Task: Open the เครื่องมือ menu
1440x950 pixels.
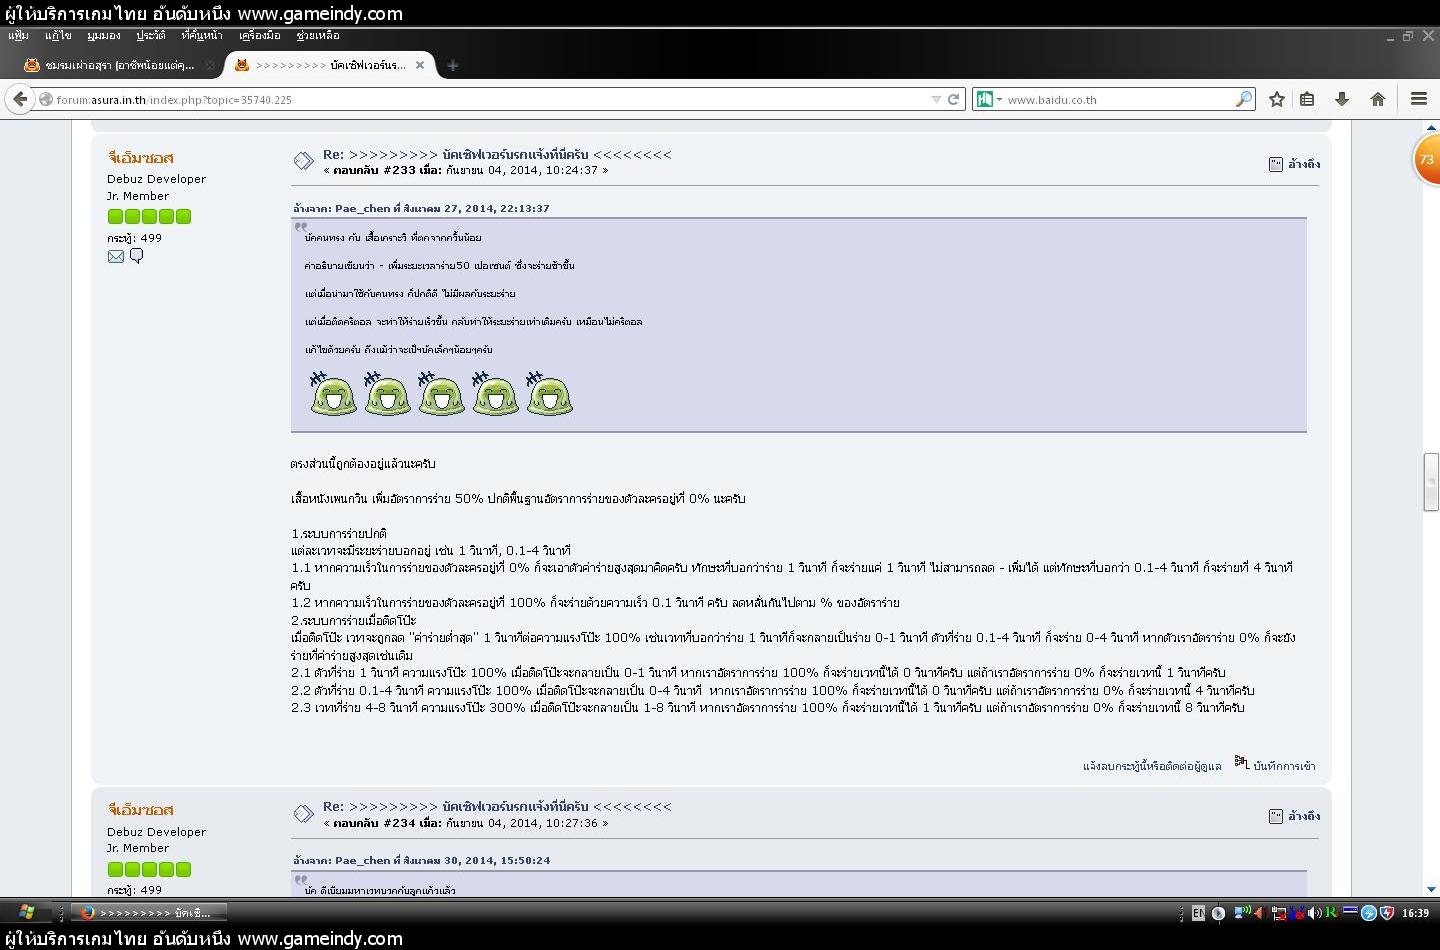Action: click(x=260, y=35)
